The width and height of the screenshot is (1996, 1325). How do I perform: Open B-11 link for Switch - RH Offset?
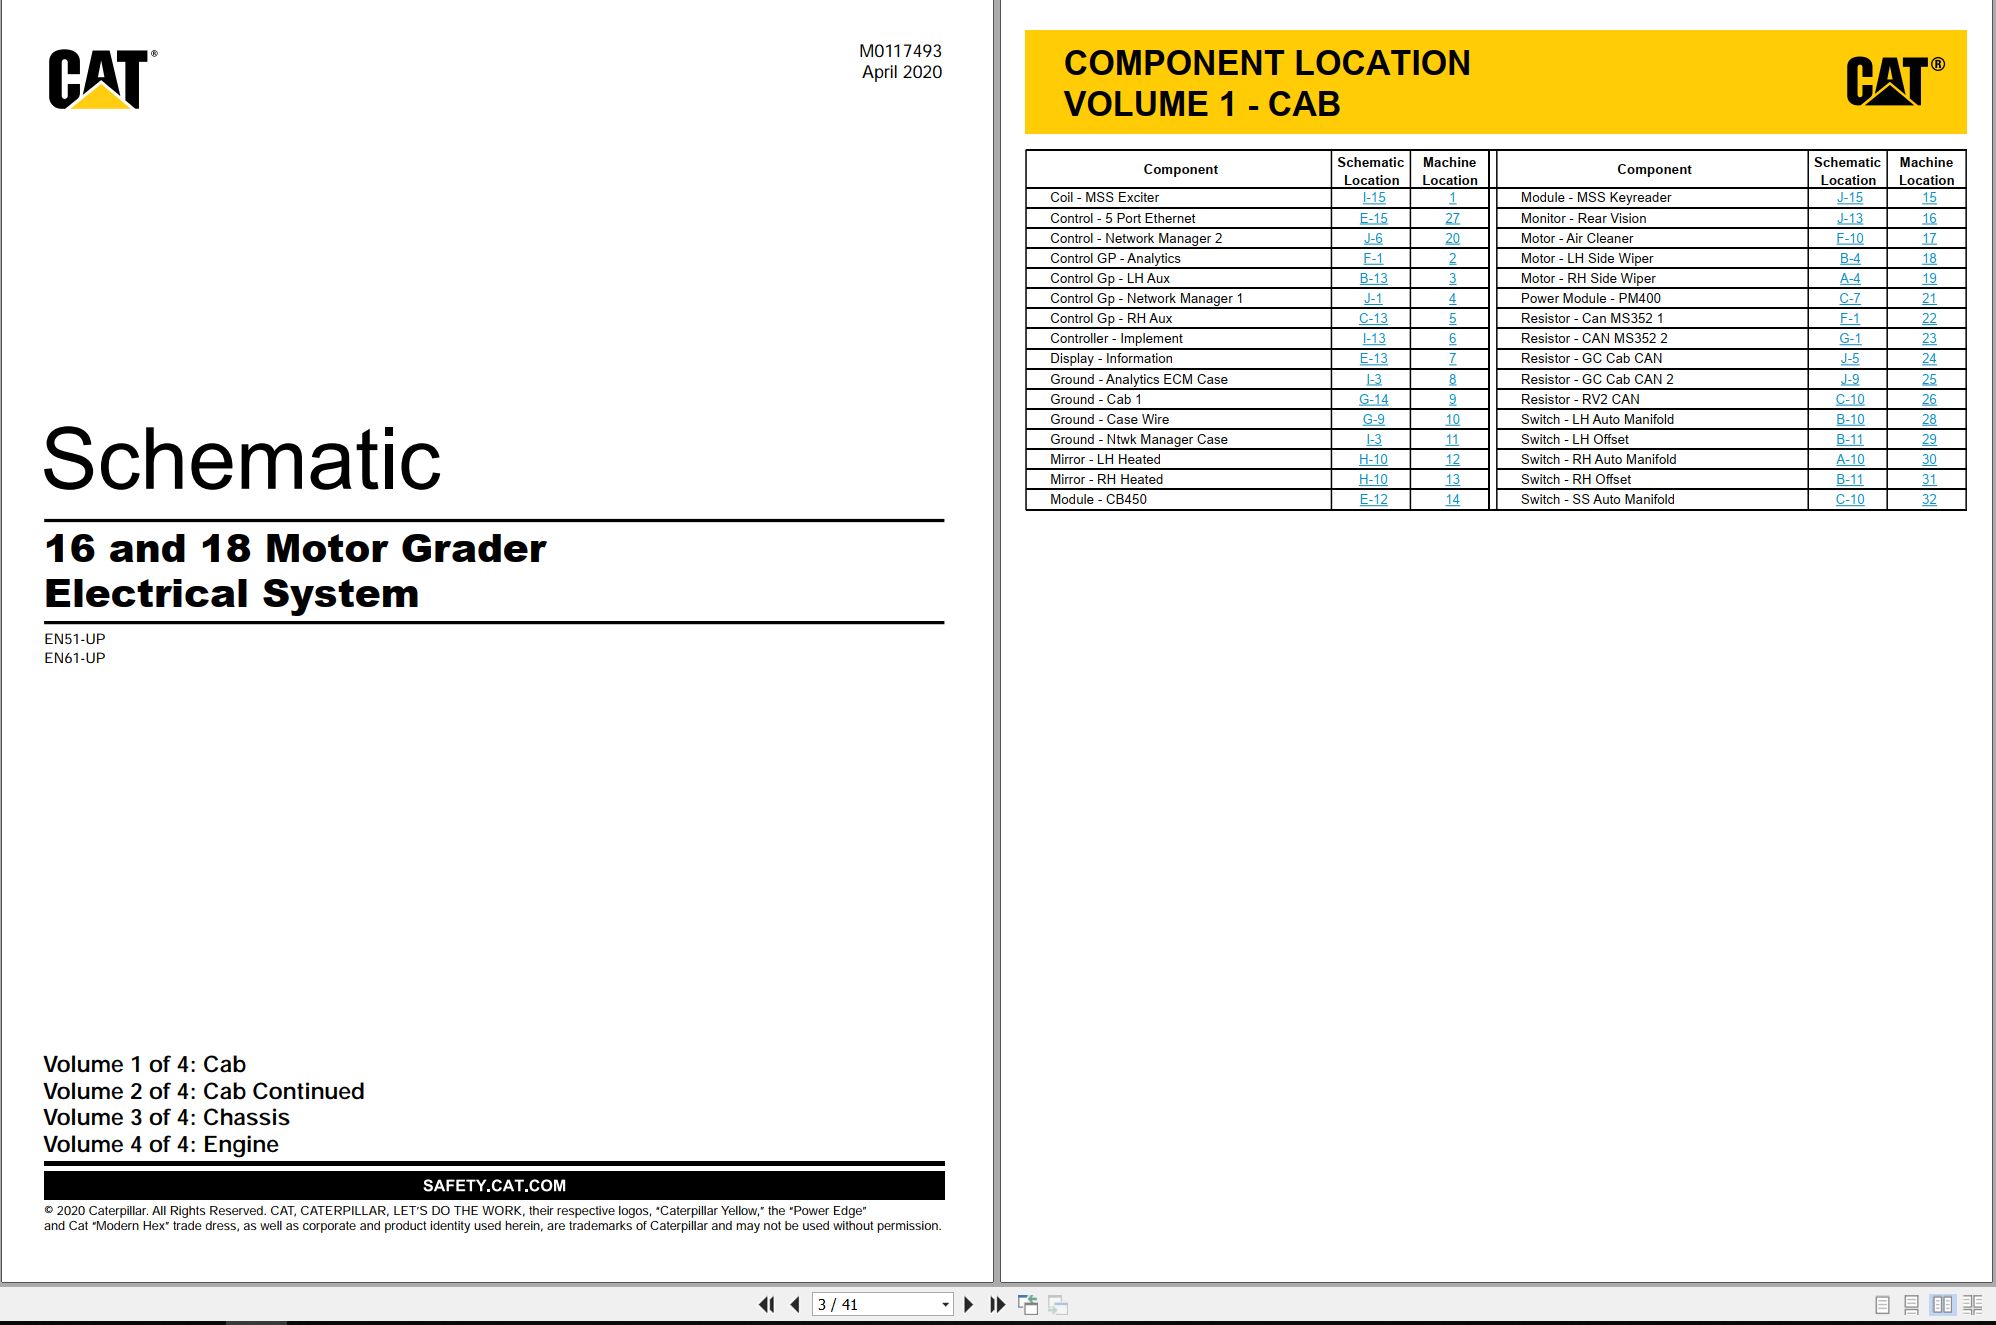coord(1850,479)
